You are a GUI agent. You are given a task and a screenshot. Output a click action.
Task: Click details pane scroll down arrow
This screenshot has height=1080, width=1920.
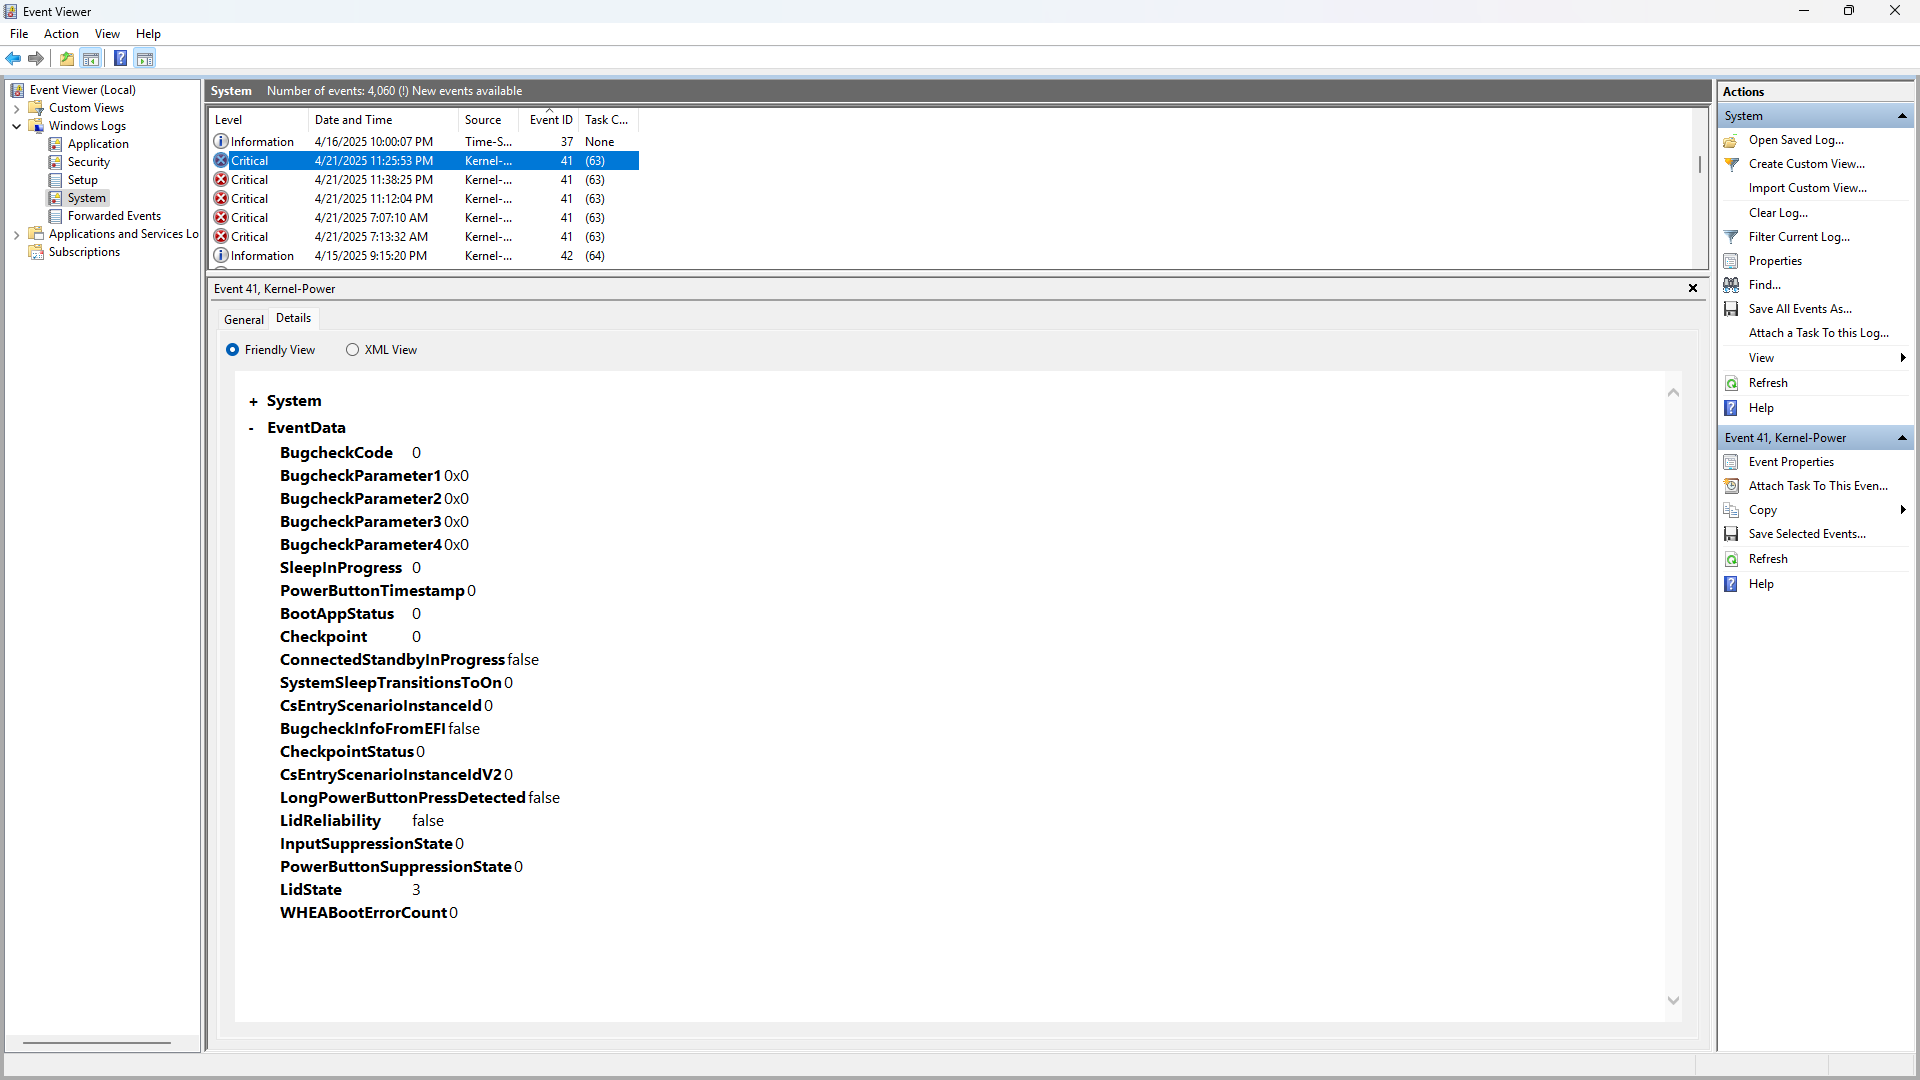[1673, 1001]
